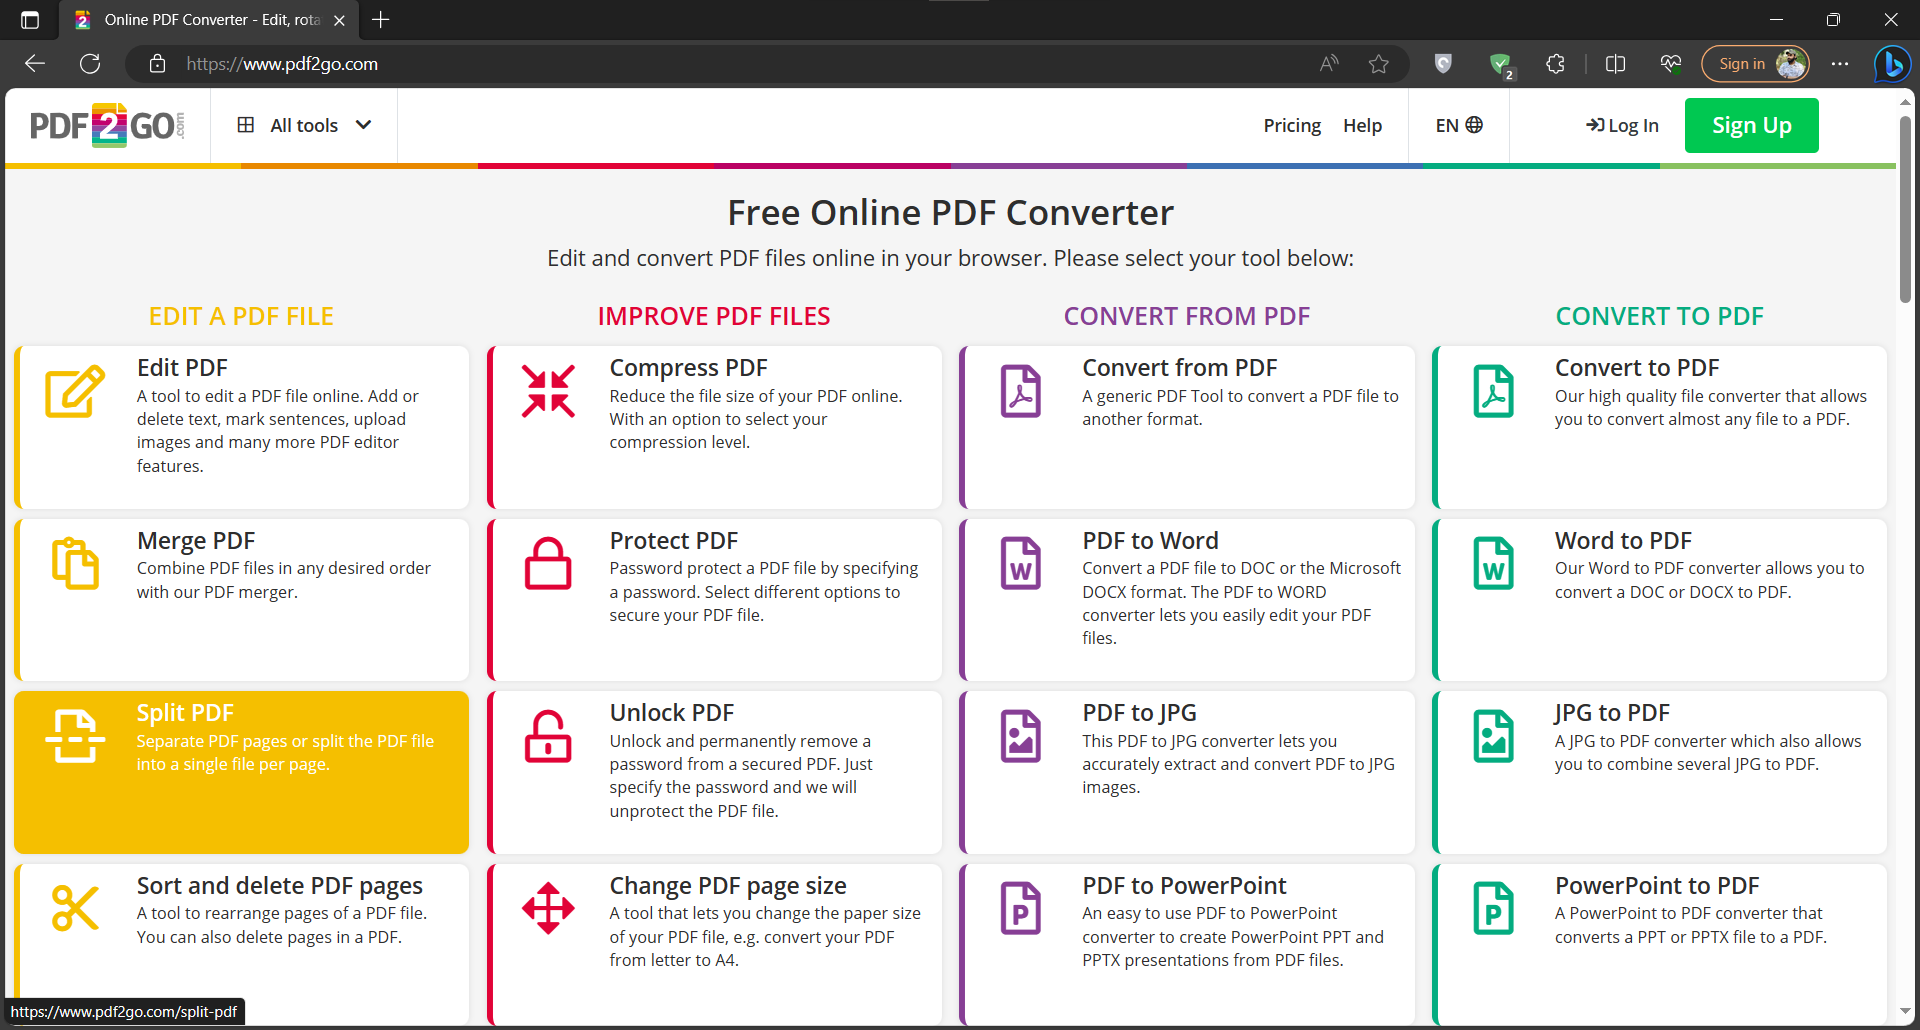
Task: Click the JPG to PDF image icon
Action: coord(1494,736)
